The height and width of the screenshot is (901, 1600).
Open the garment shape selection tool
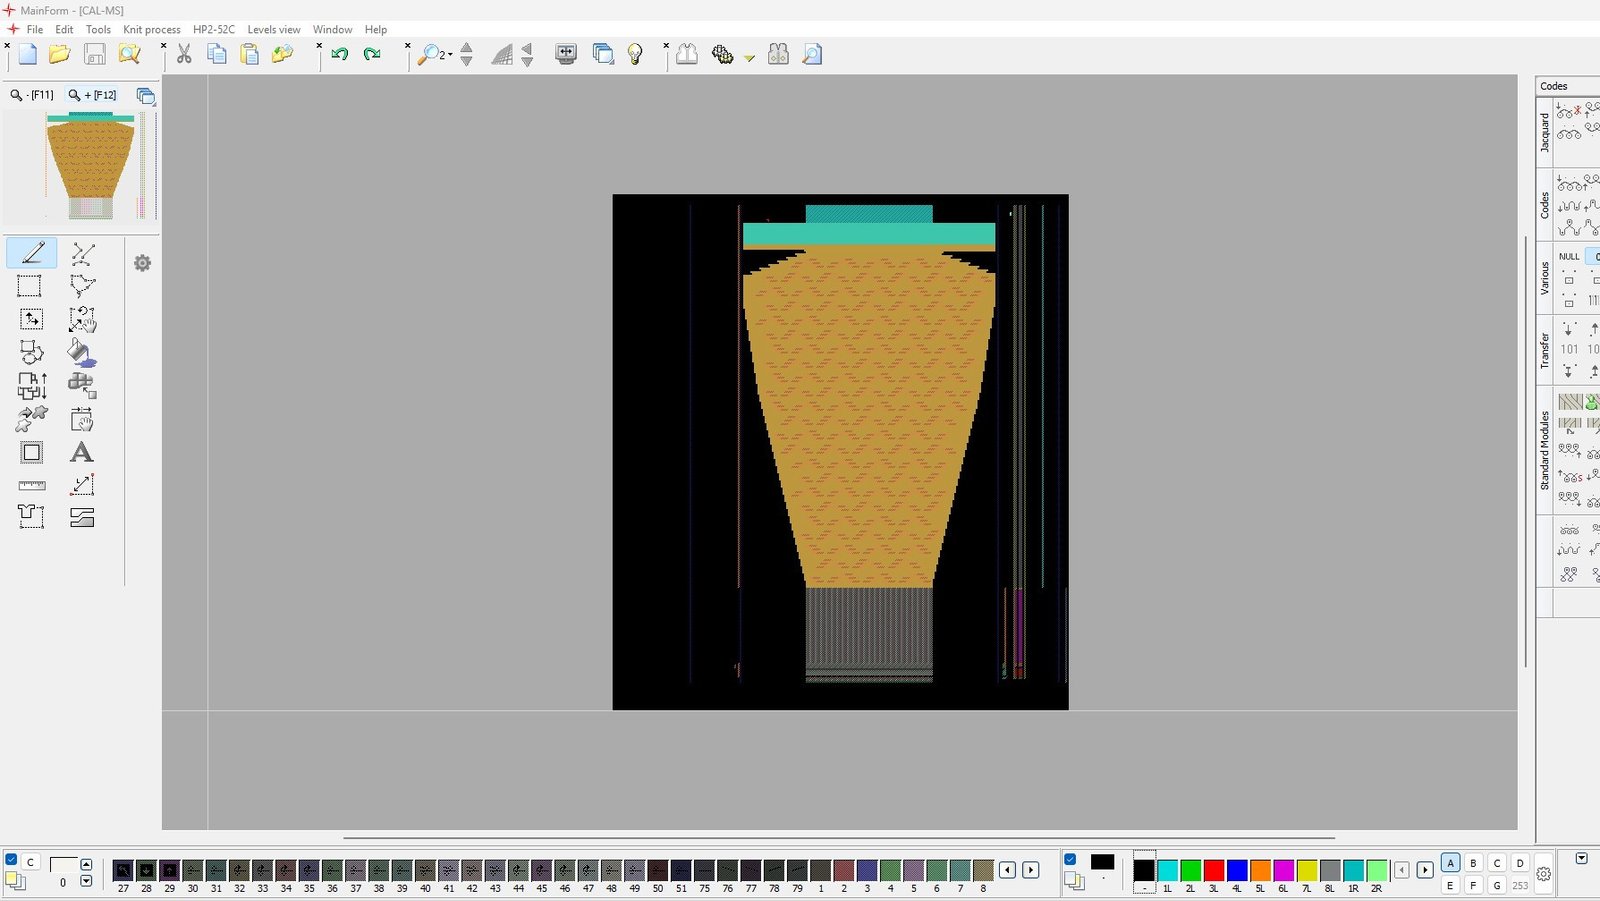click(x=30, y=517)
